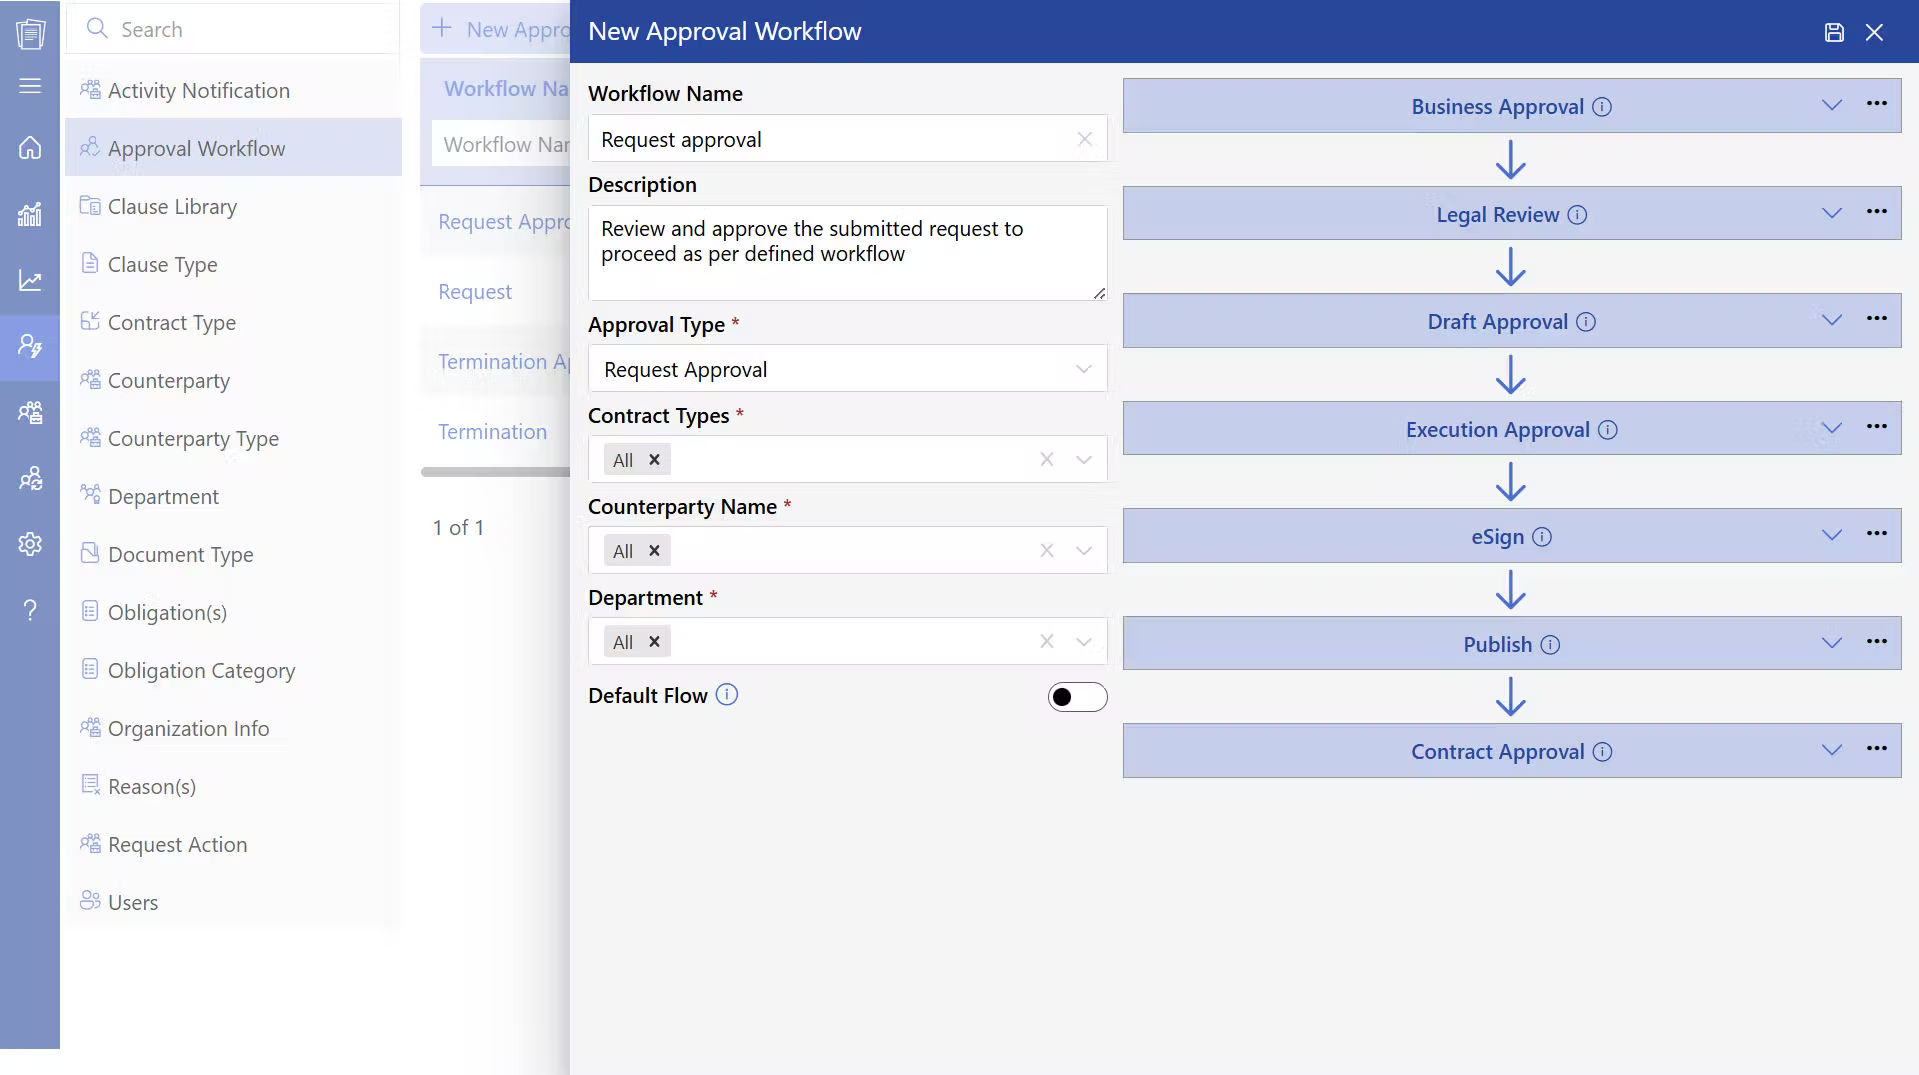Viewport: 1919px width, 1075px height.
Task: Open Help via the question mark icon
Action: [x=29, y=609]
